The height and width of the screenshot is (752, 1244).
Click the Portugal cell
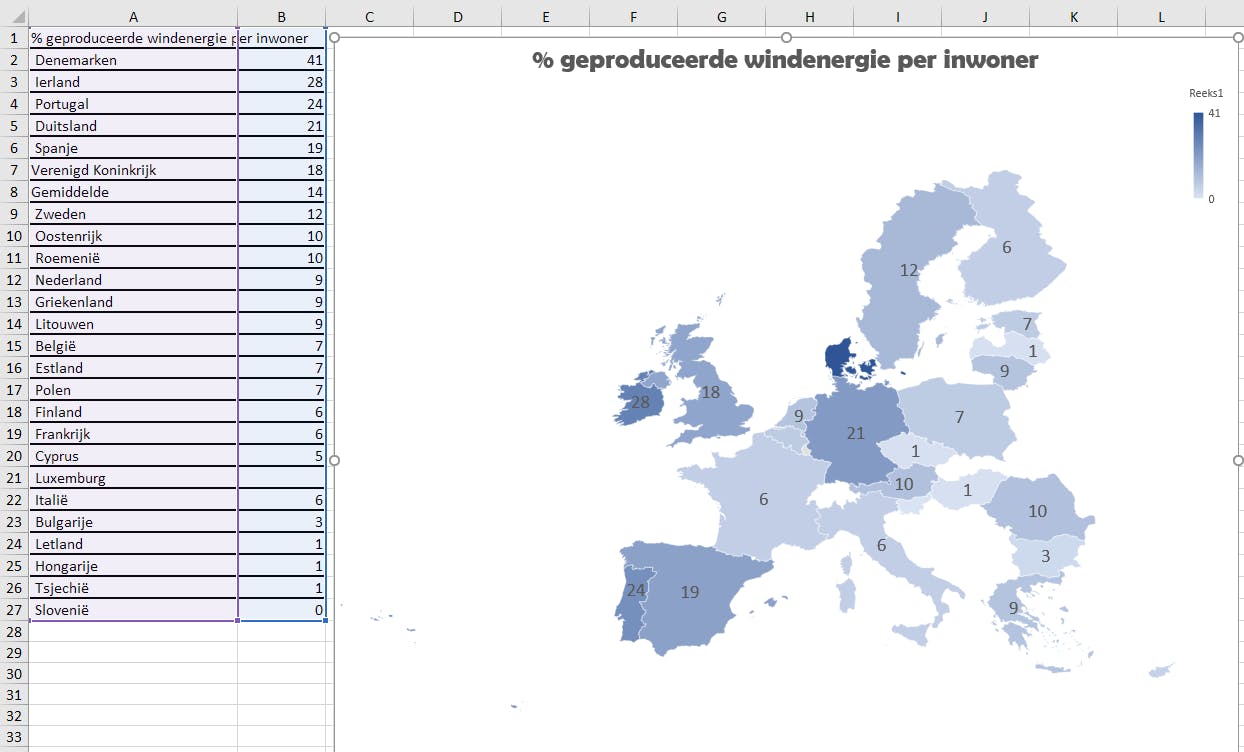tap(134, 104)
